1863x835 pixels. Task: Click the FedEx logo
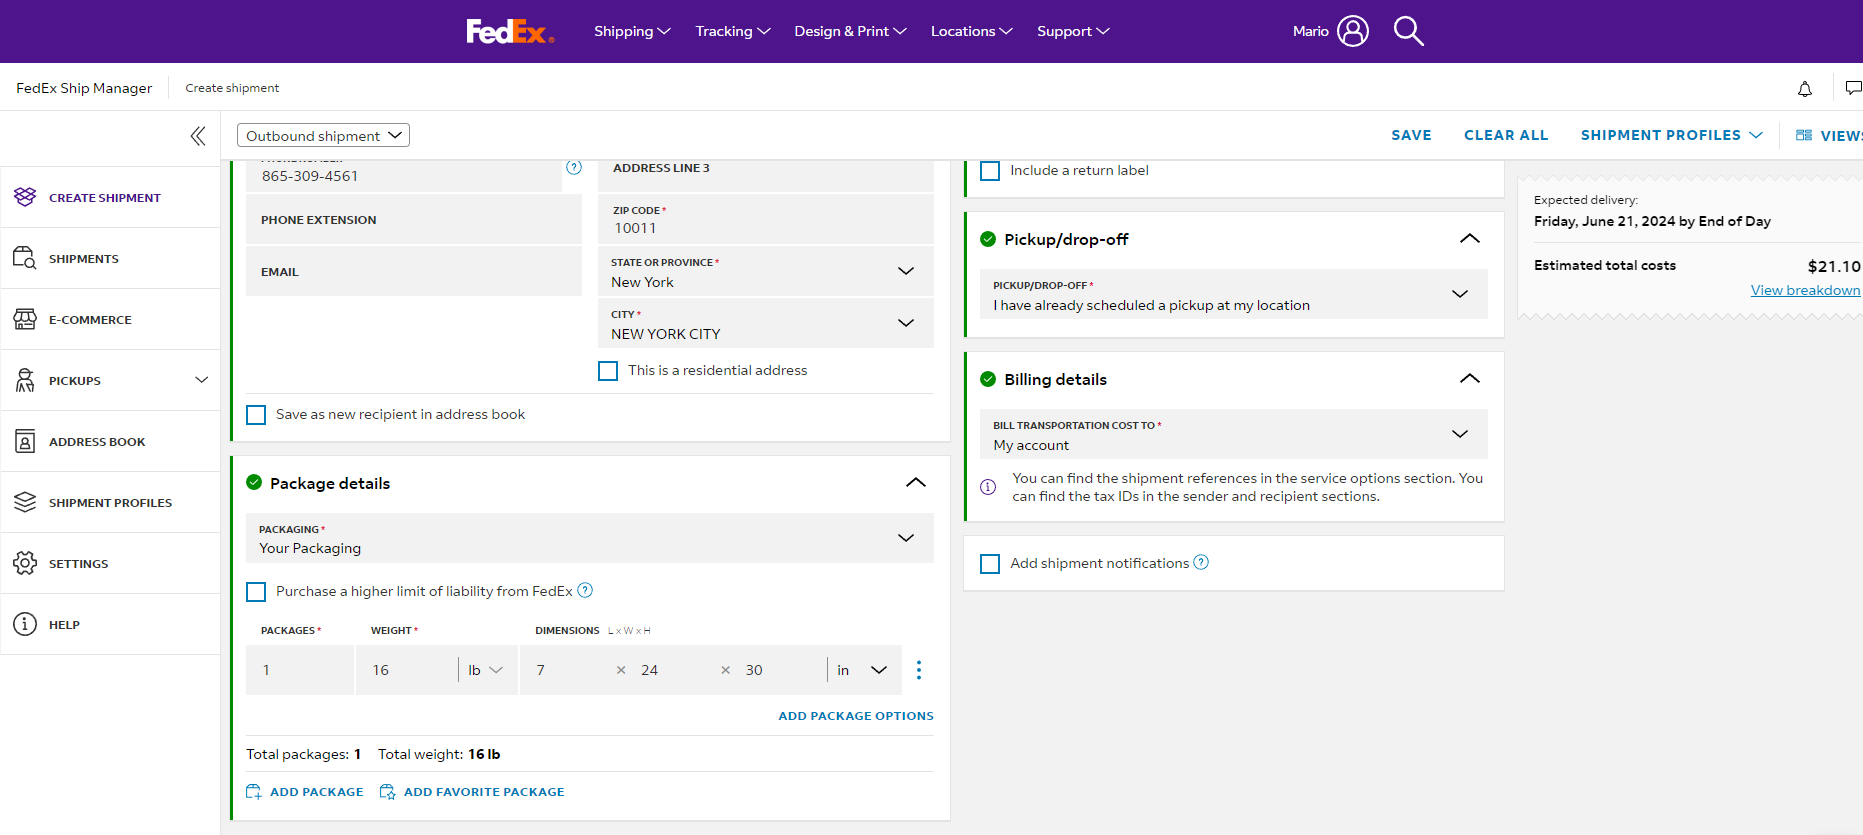[x=510, y=32]
